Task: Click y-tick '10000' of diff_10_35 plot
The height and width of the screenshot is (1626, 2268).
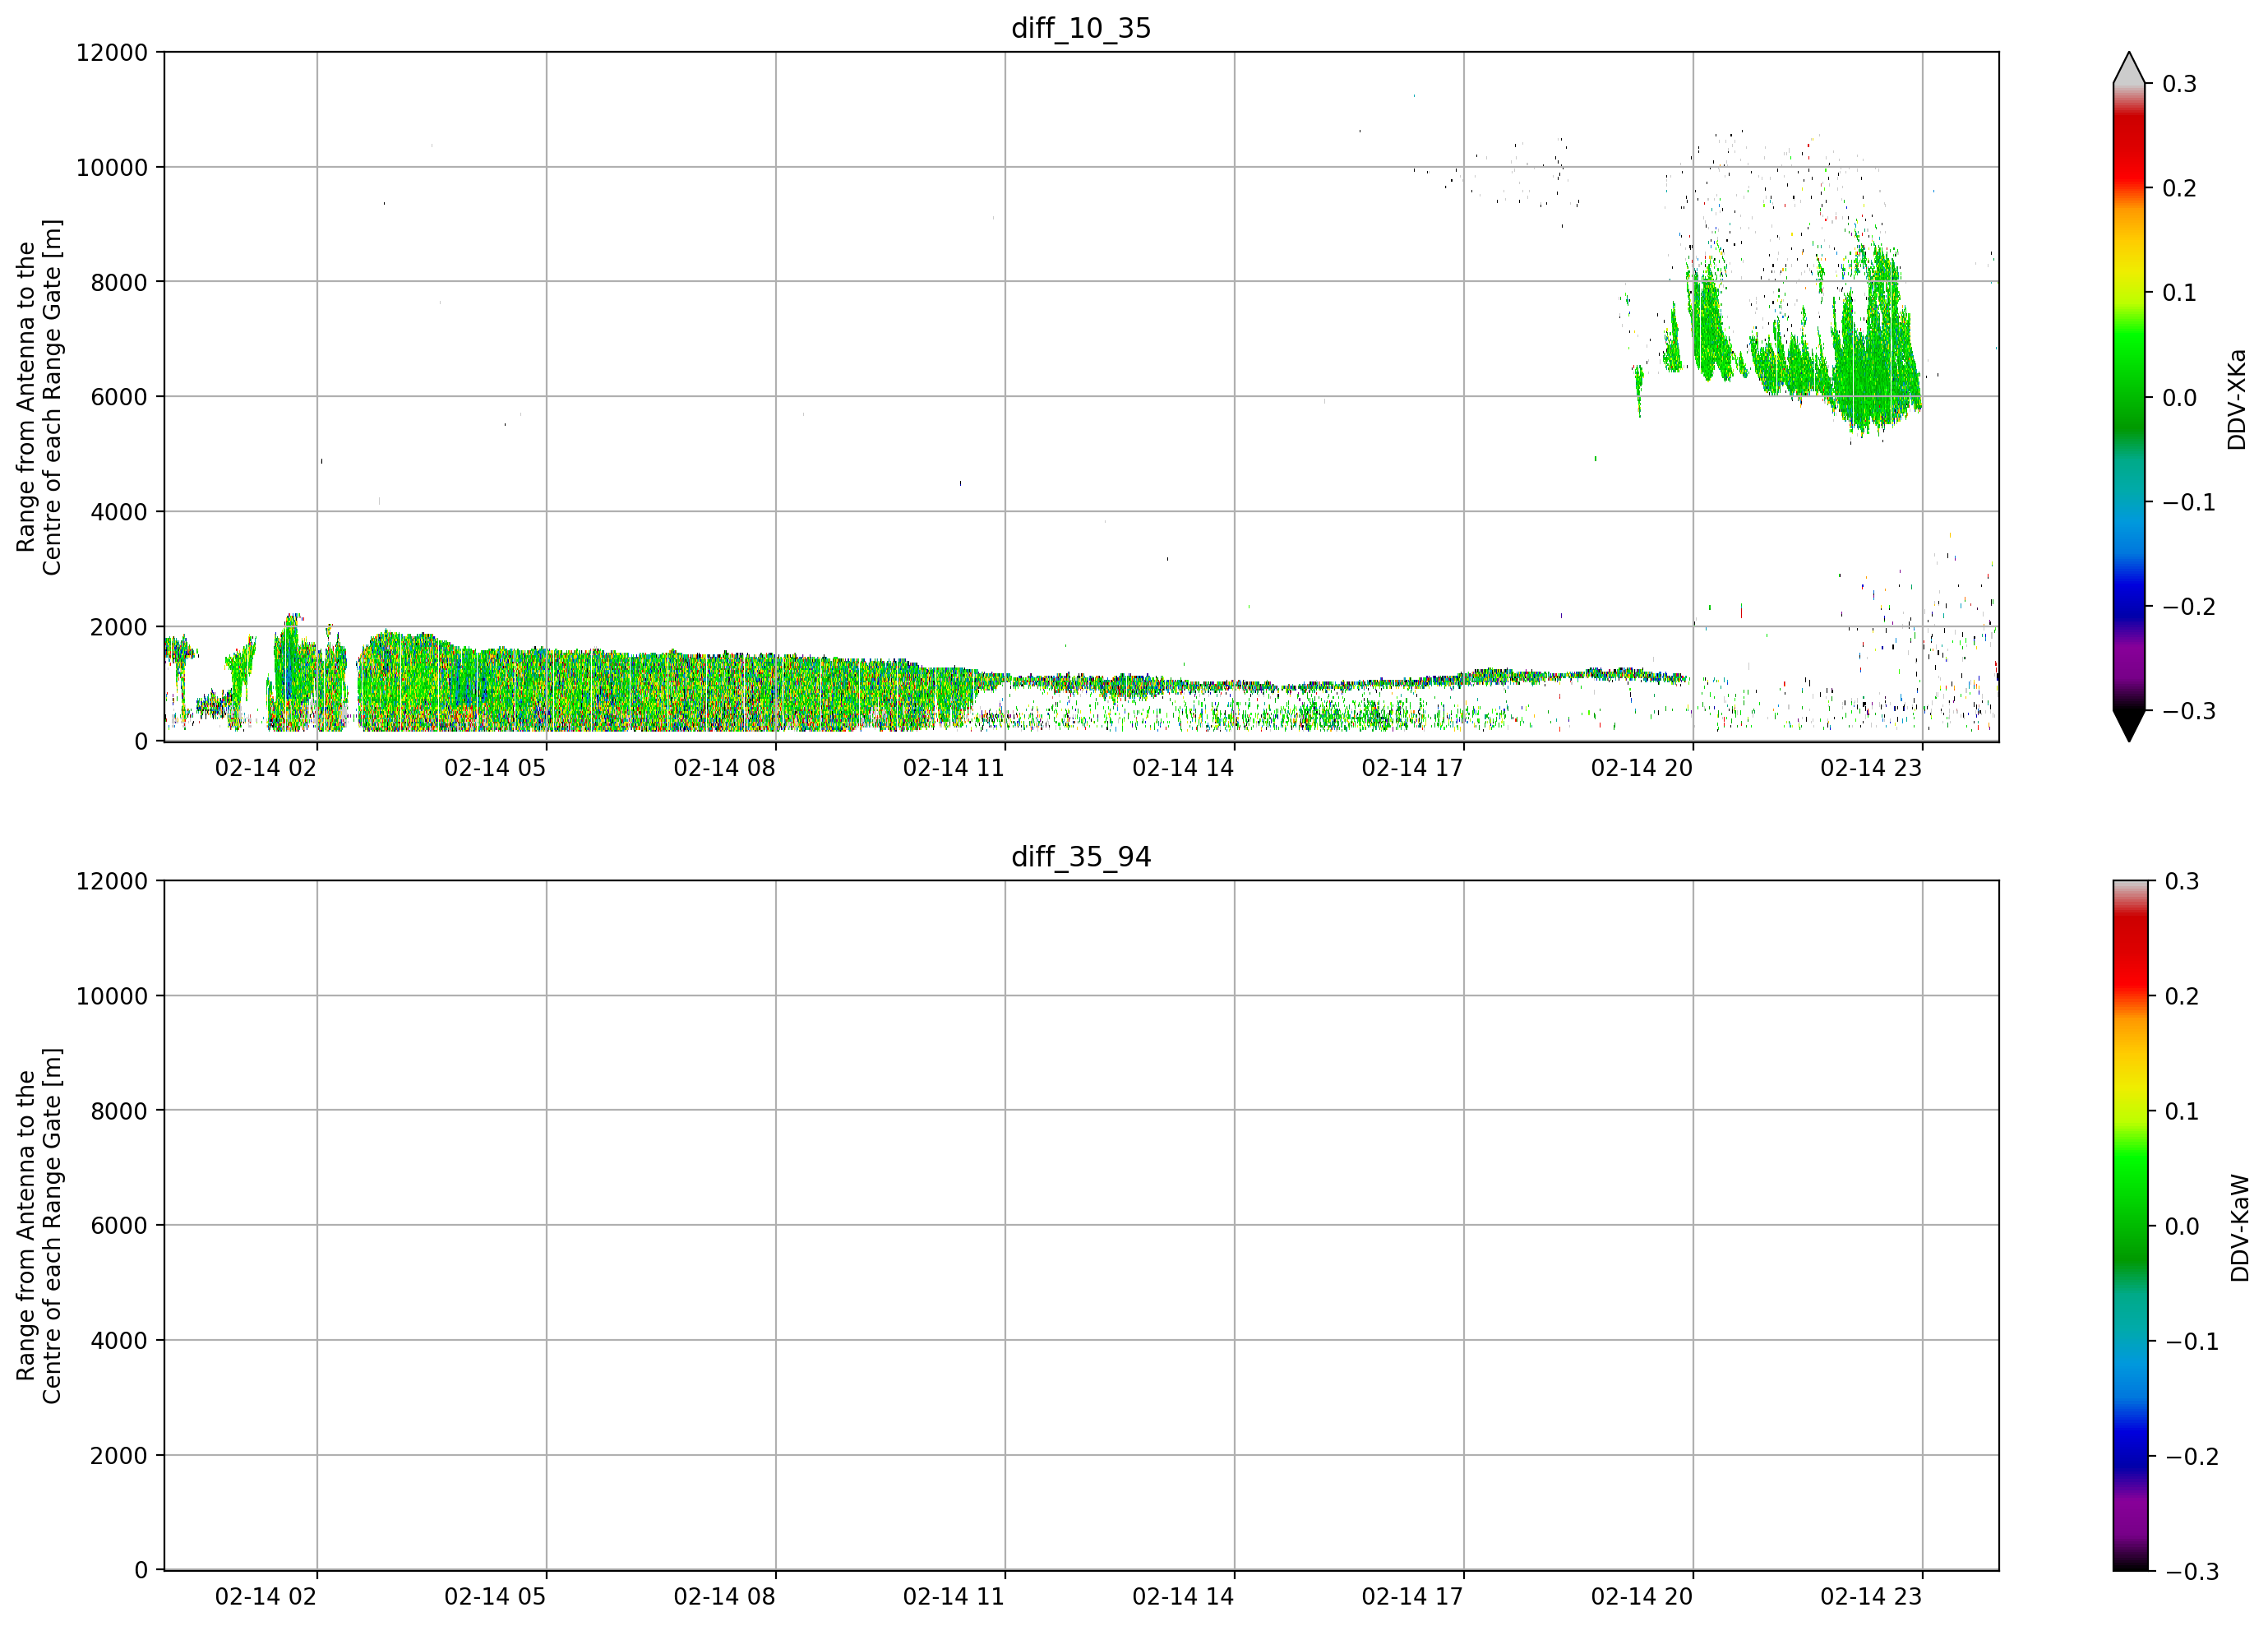Action: point(112,168)
